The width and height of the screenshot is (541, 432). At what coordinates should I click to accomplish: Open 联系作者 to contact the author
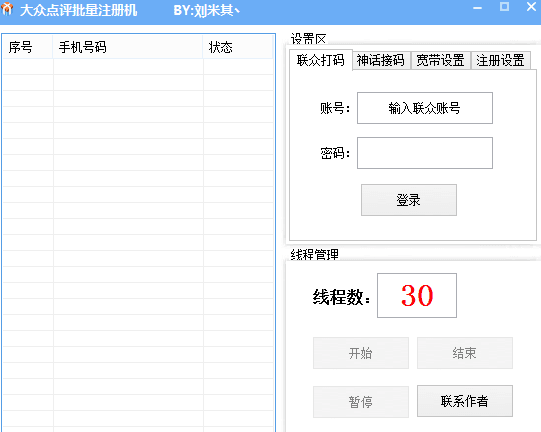[x=465, y=401]
